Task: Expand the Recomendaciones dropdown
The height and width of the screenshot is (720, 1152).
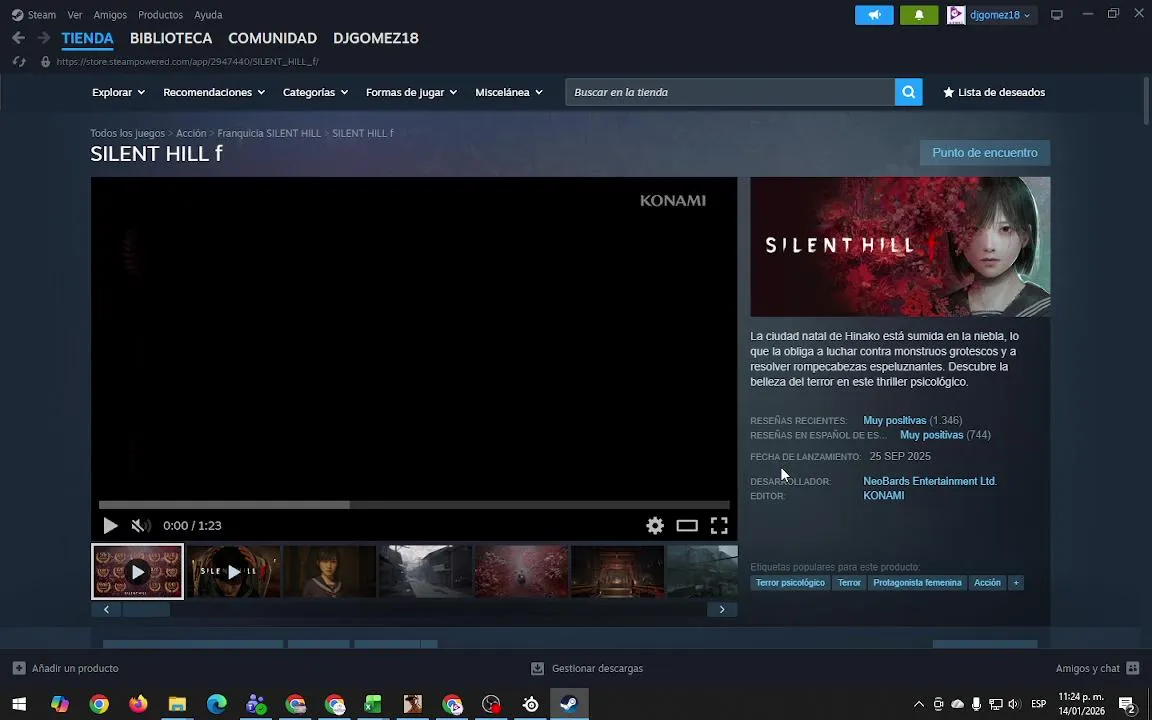Action: click(x=214, y=92)
